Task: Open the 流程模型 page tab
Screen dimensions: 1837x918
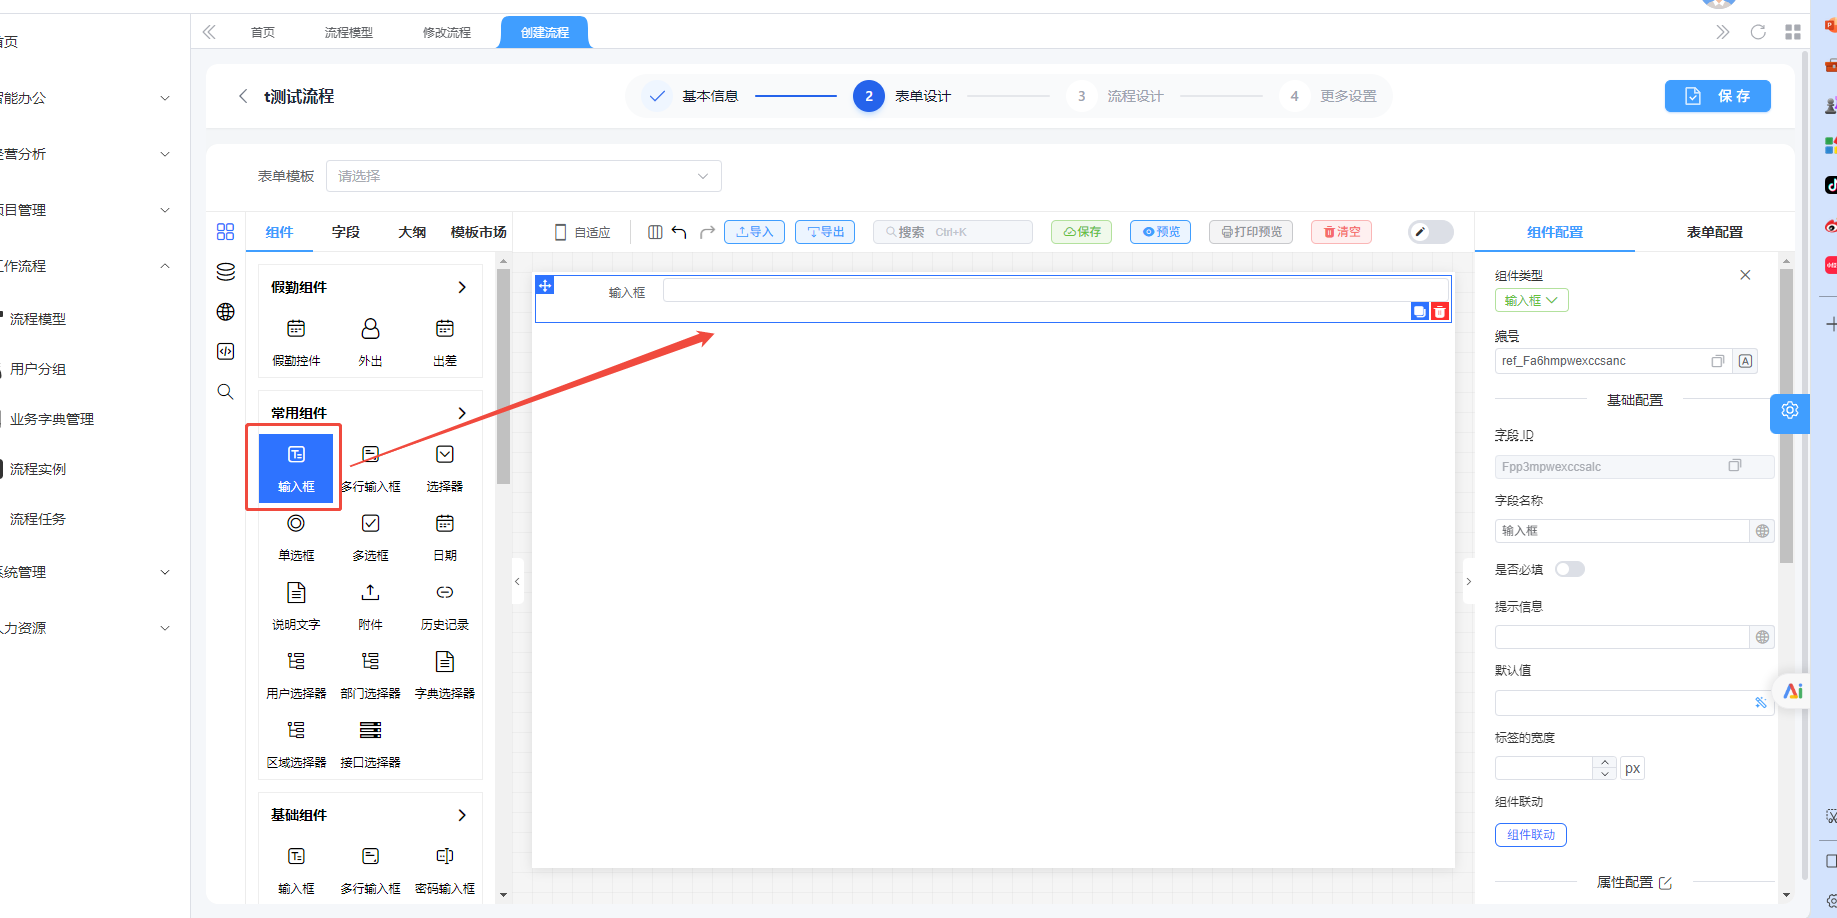Action: coord(349,33)
